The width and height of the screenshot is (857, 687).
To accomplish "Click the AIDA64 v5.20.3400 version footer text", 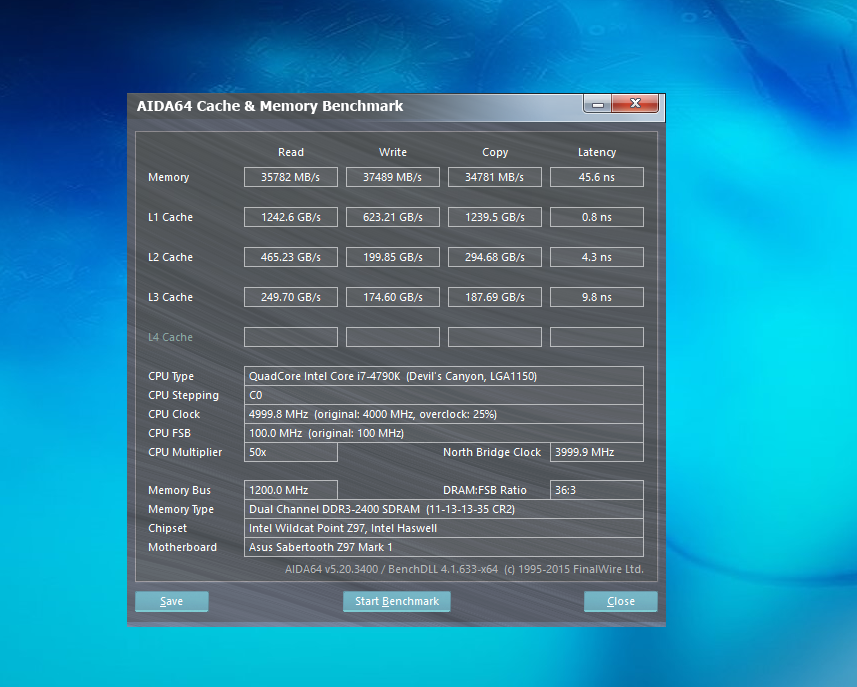I will tap(464, 569).
